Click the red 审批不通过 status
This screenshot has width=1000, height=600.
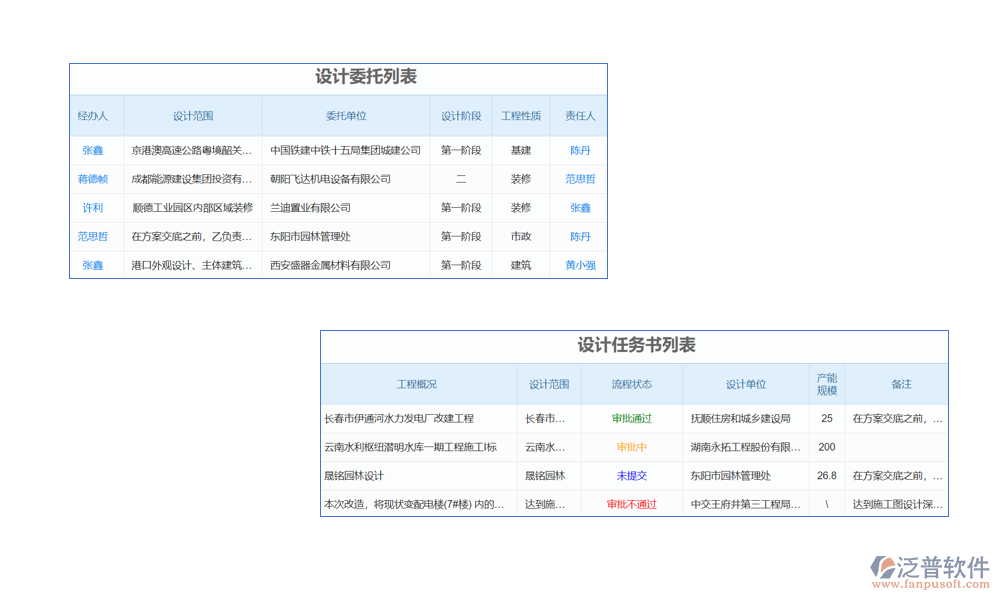click(632, 504)
